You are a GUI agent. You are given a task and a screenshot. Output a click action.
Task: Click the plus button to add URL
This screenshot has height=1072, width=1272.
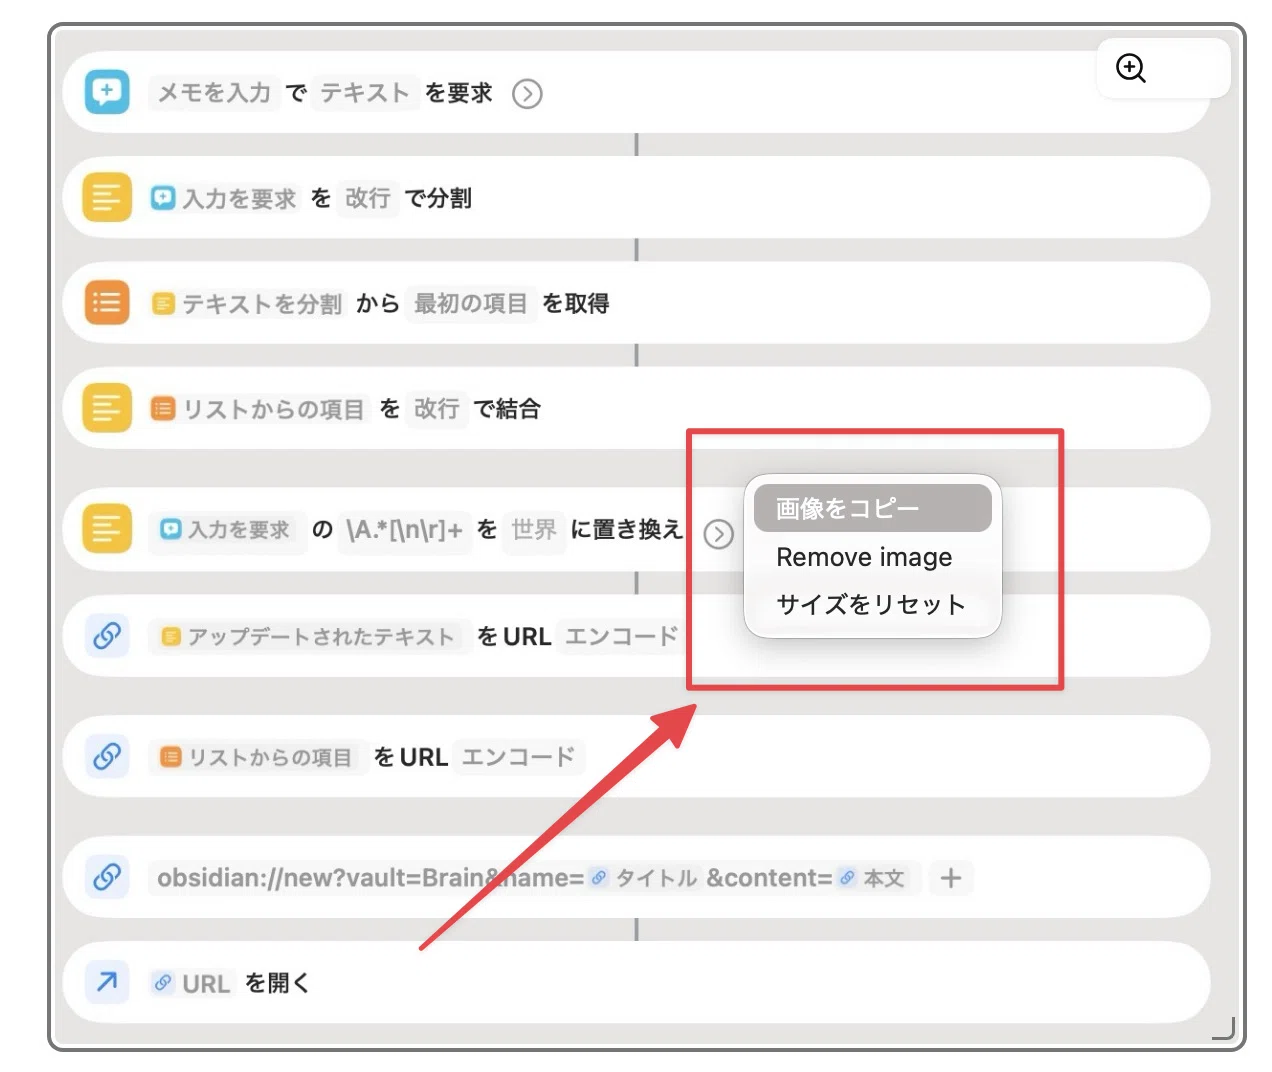coord(950,878)
